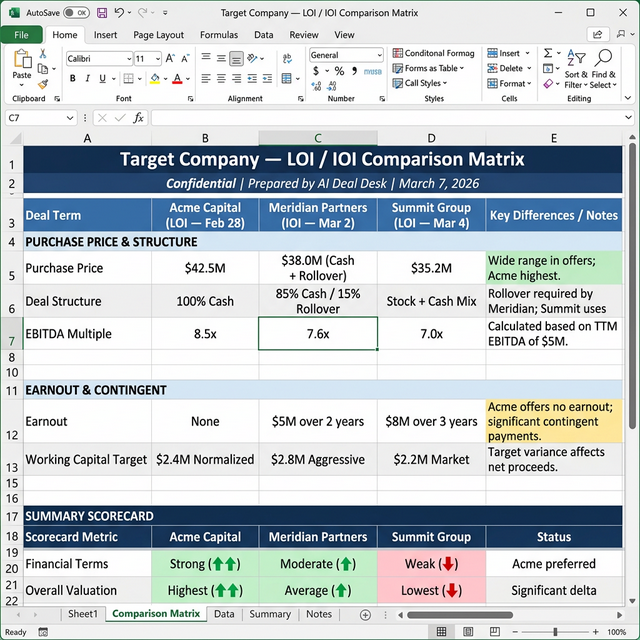Switch to Page Break Preview view icon
The image size is (640, 640).
point(493,632)
